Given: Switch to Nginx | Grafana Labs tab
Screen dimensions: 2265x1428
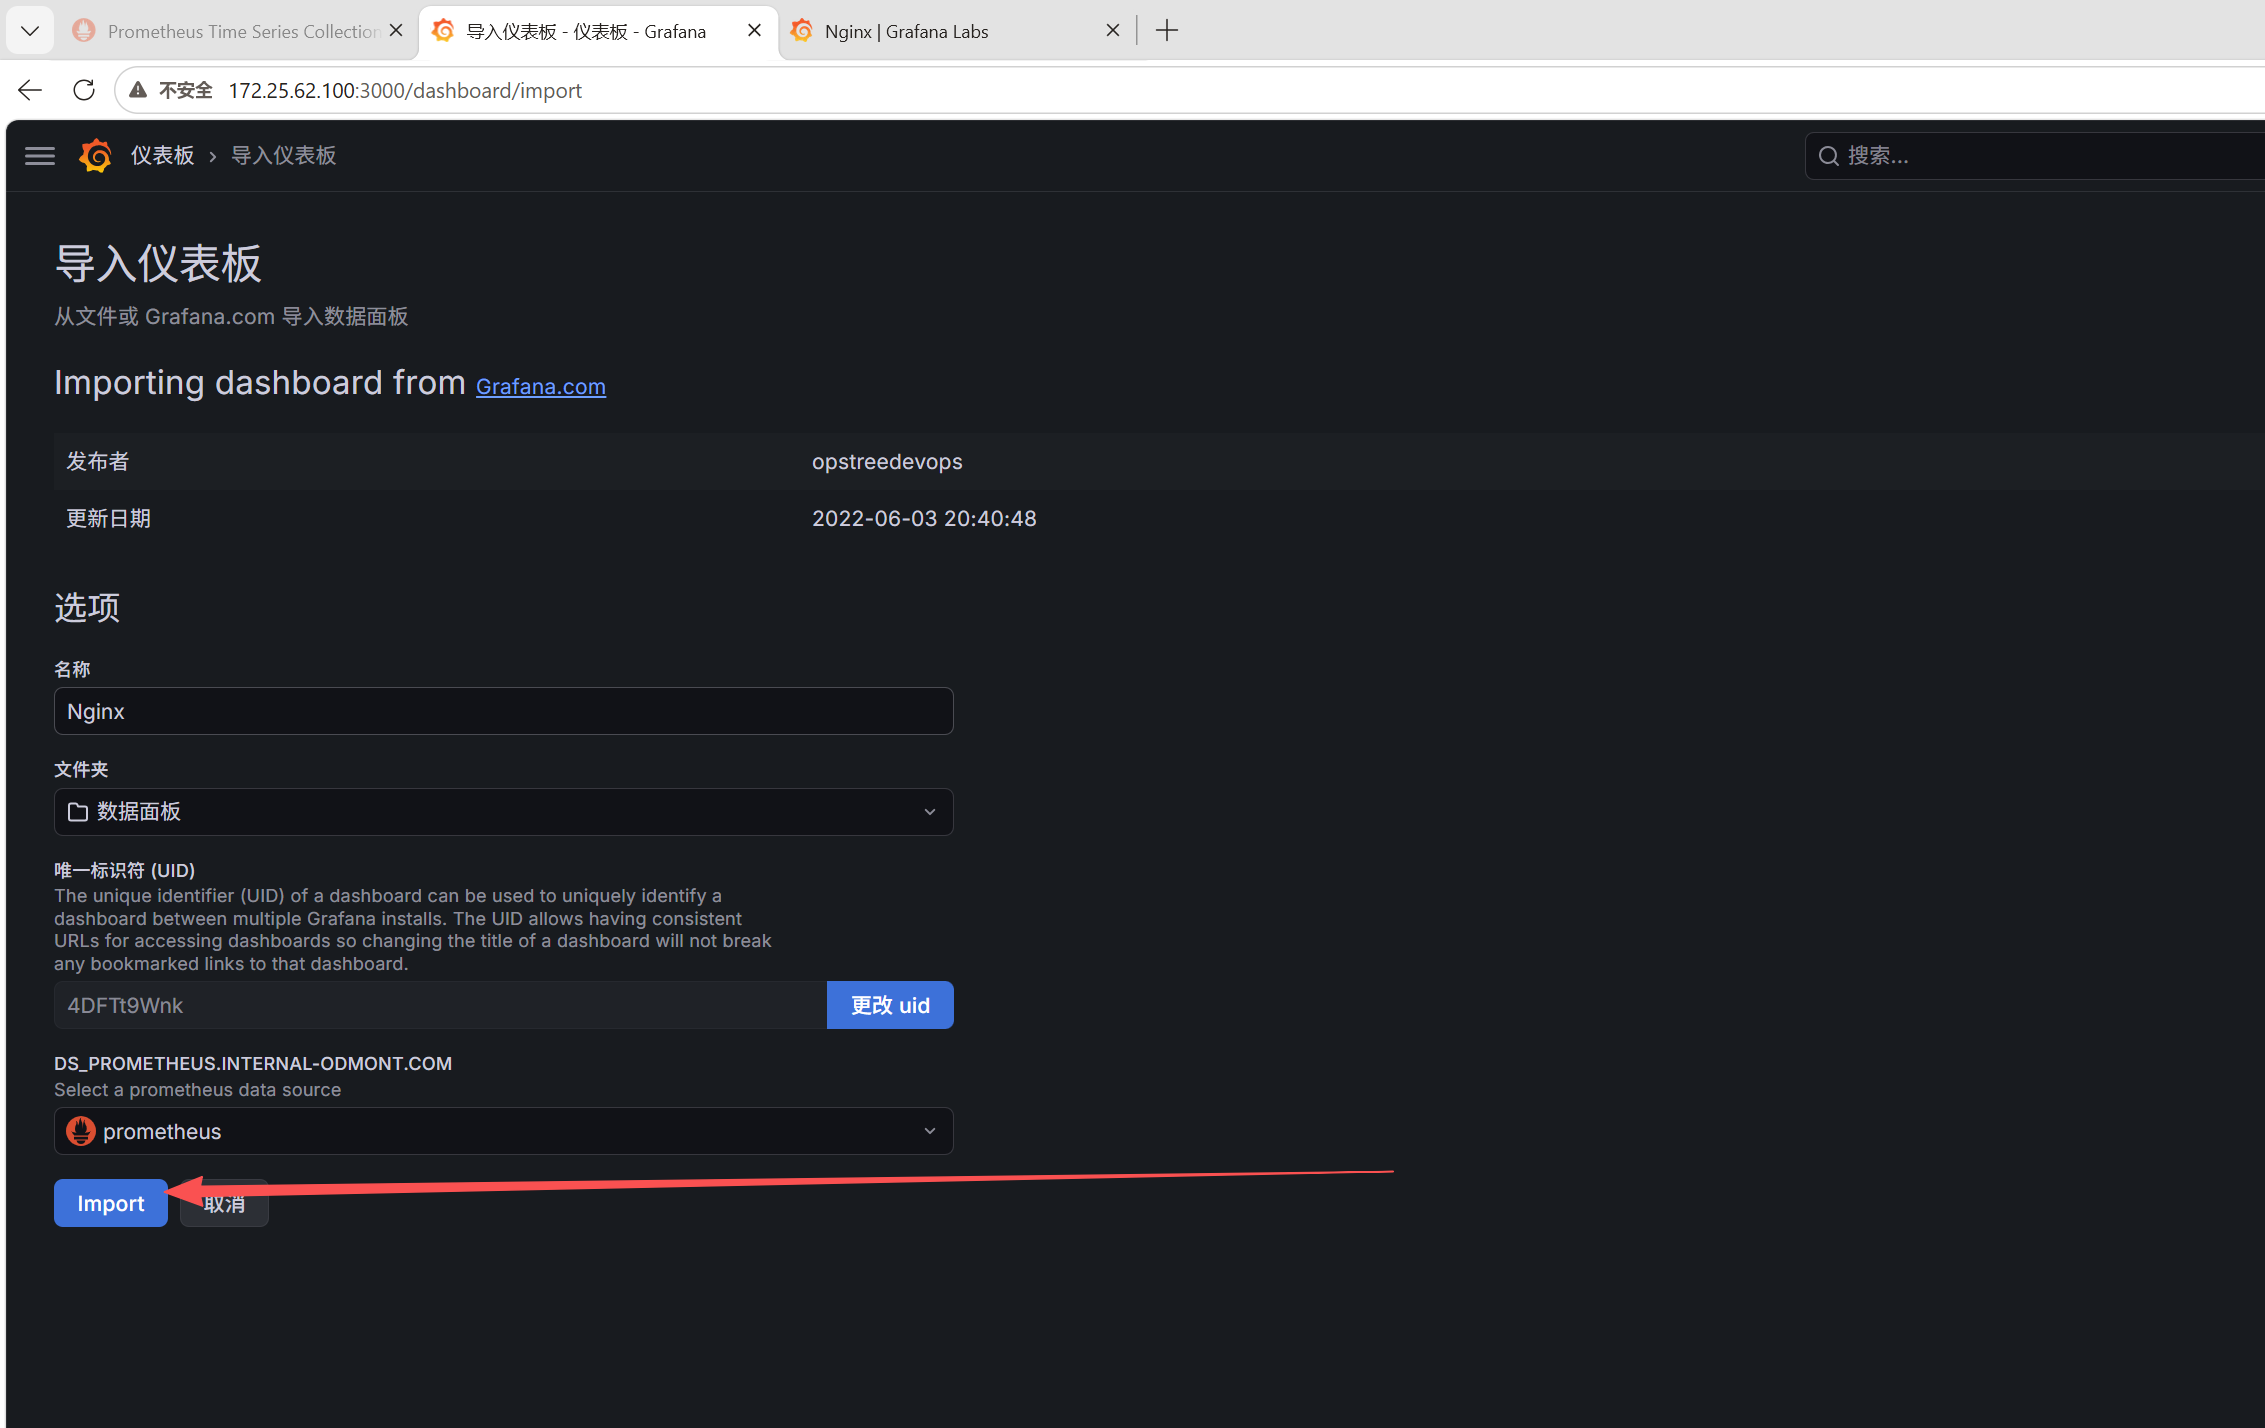Looking at the screenshot, I should click(x=955, y=31).
